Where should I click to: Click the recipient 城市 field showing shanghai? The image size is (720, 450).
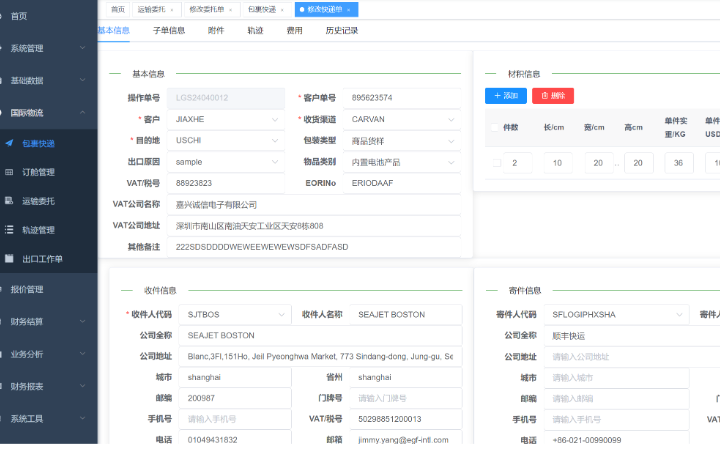tap(235, 377)
